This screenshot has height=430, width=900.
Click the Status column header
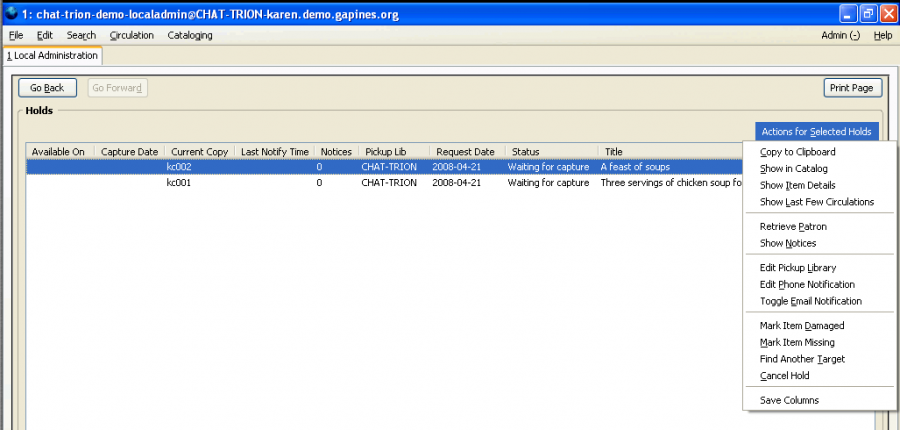526,152
